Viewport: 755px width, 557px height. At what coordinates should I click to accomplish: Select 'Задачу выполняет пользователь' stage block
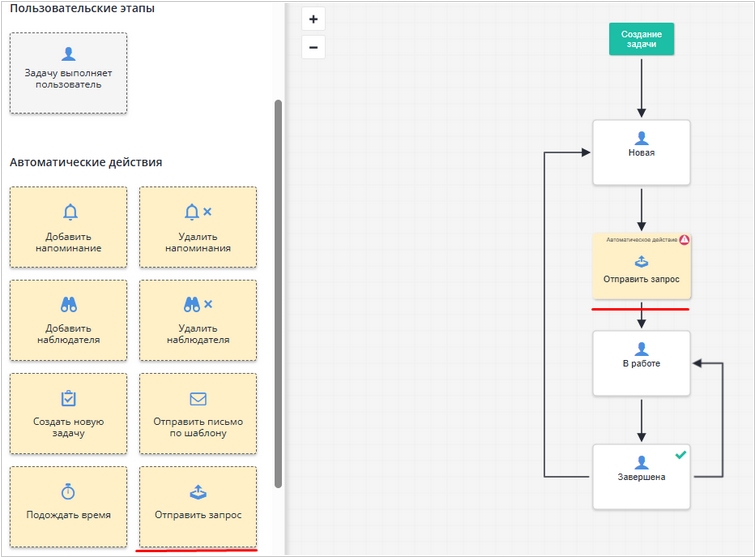click(x=69, y=73)
